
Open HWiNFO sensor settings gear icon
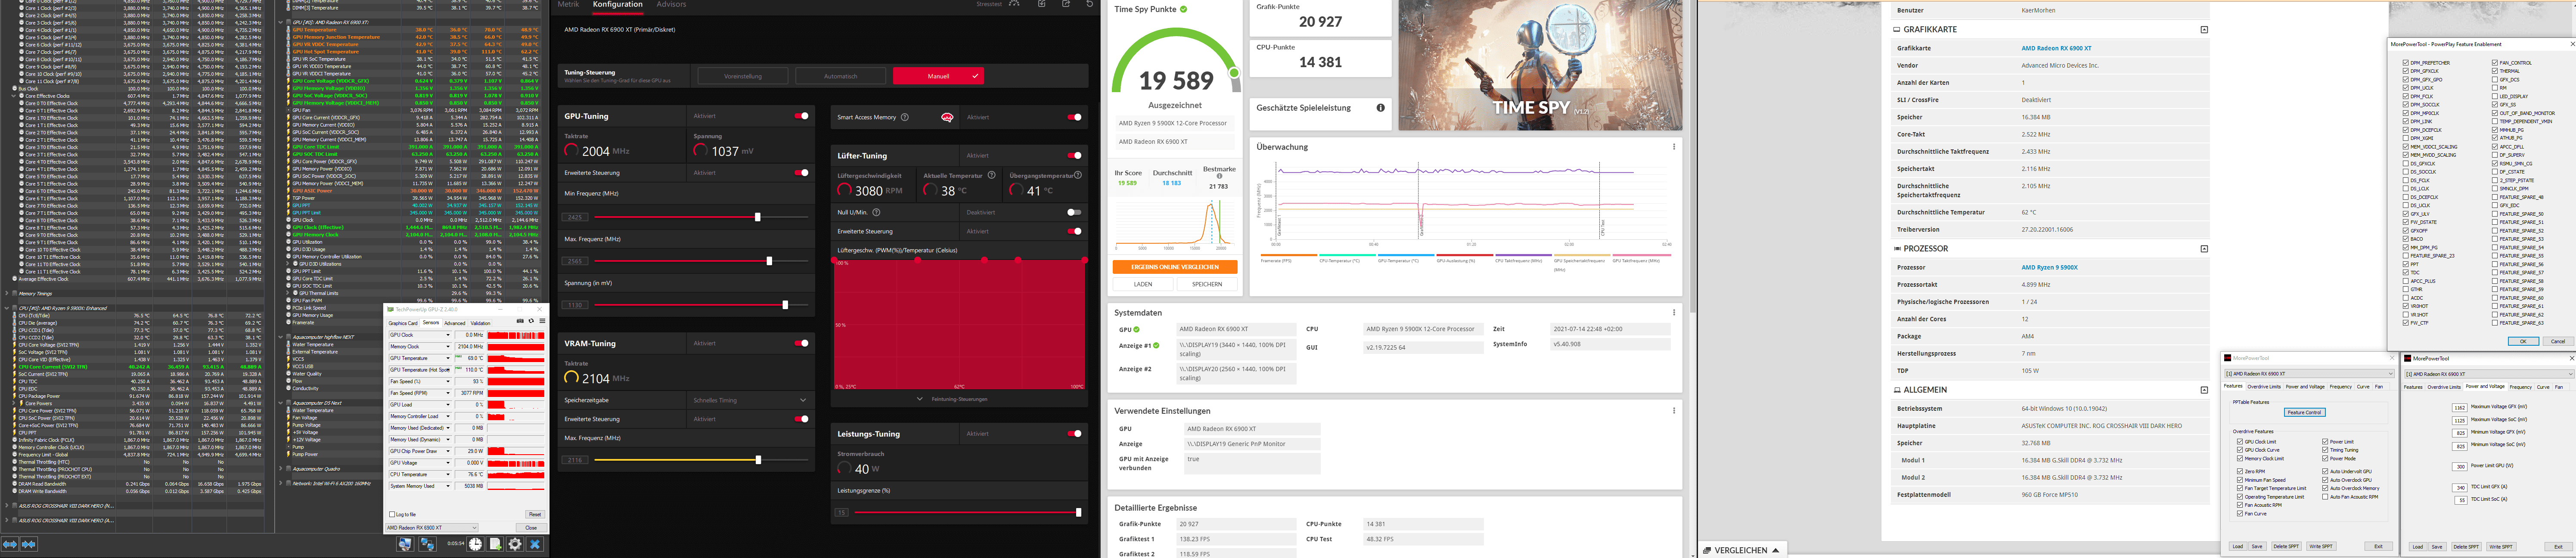[x=515, y=544]
